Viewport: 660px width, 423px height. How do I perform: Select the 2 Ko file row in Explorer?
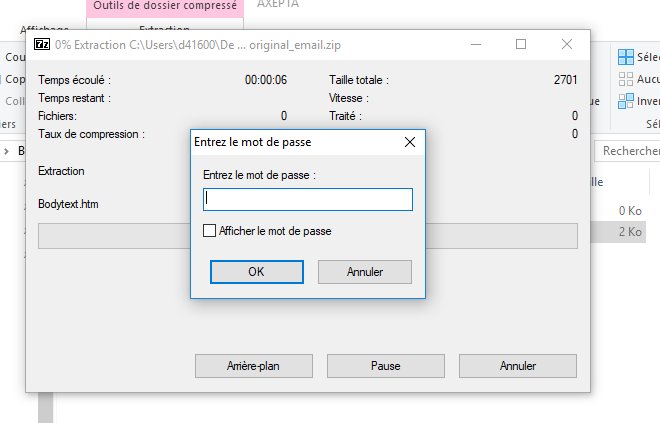[x=620, y=232]
